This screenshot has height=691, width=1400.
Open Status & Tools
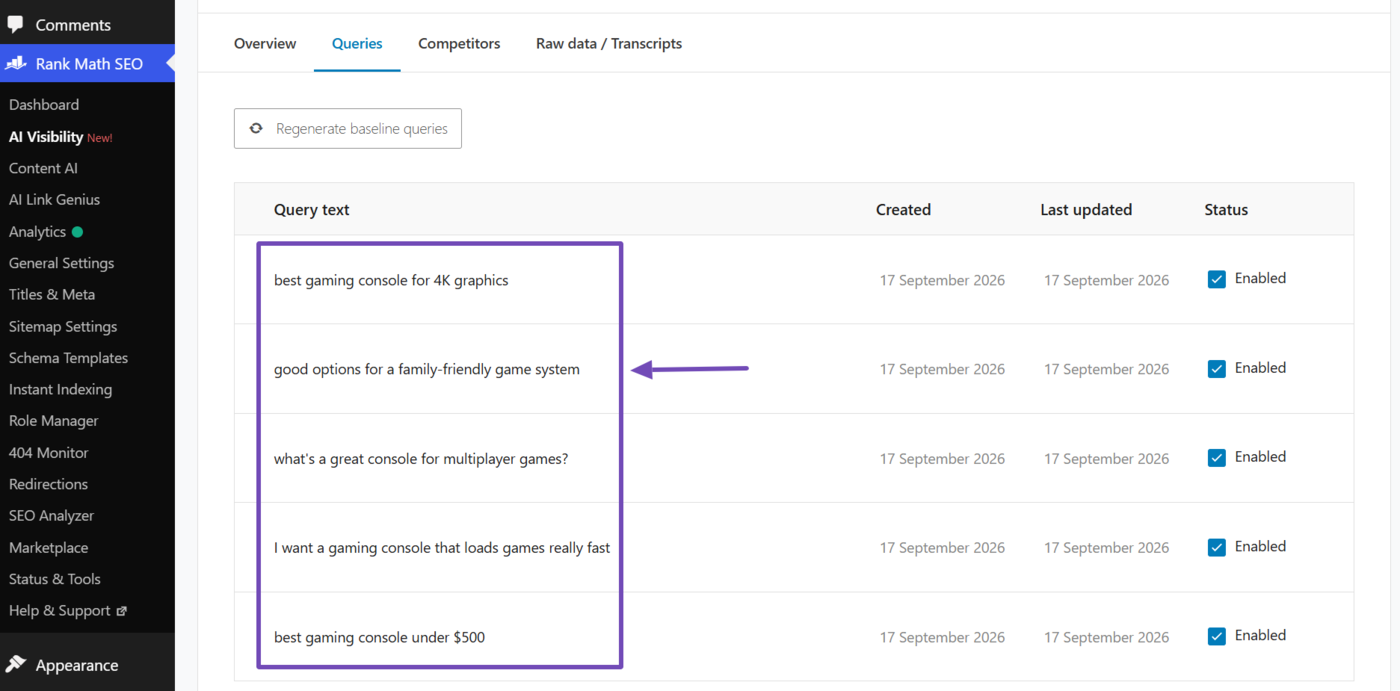(x=54, y=579)
